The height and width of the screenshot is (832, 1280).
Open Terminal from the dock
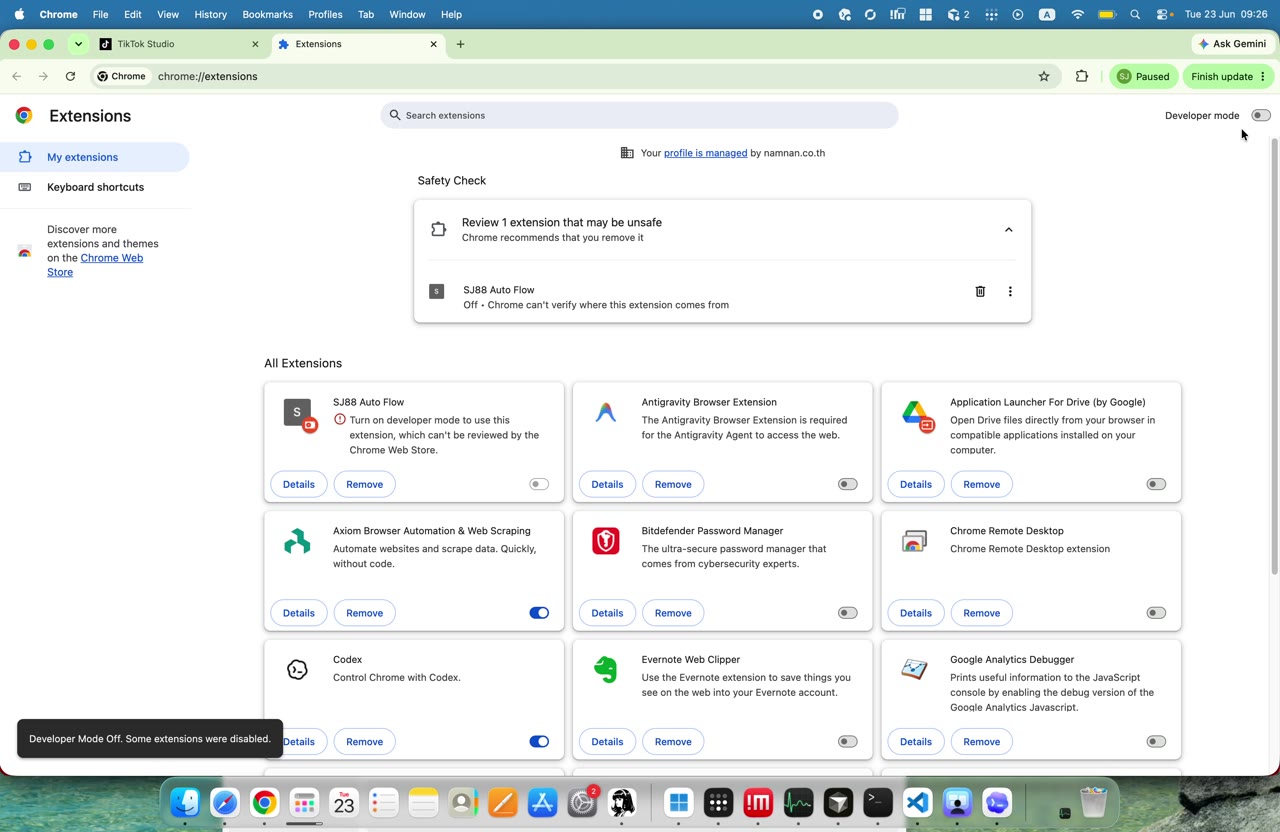[x=878, y=802]
